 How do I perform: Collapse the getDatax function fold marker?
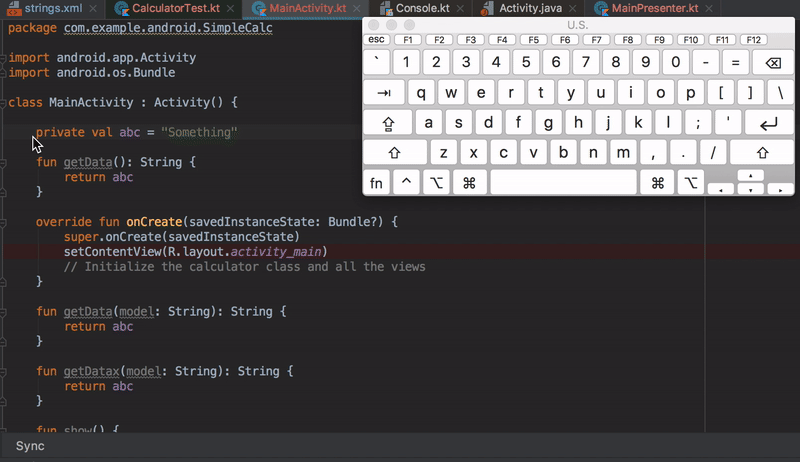(x=3, y=372)
